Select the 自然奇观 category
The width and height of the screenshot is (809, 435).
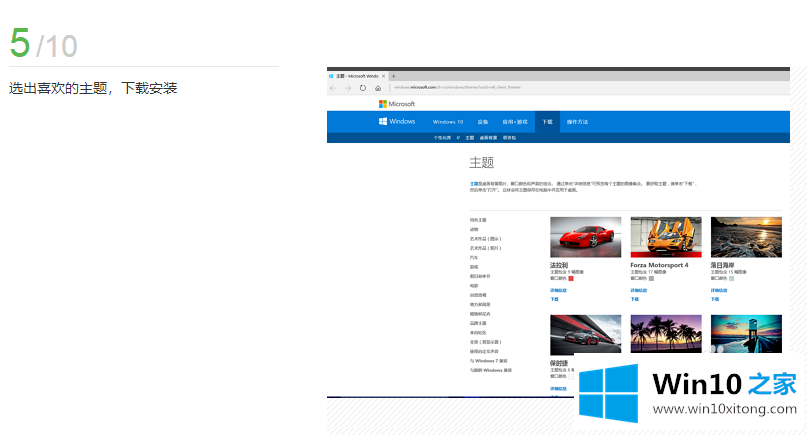pos(478,295)
